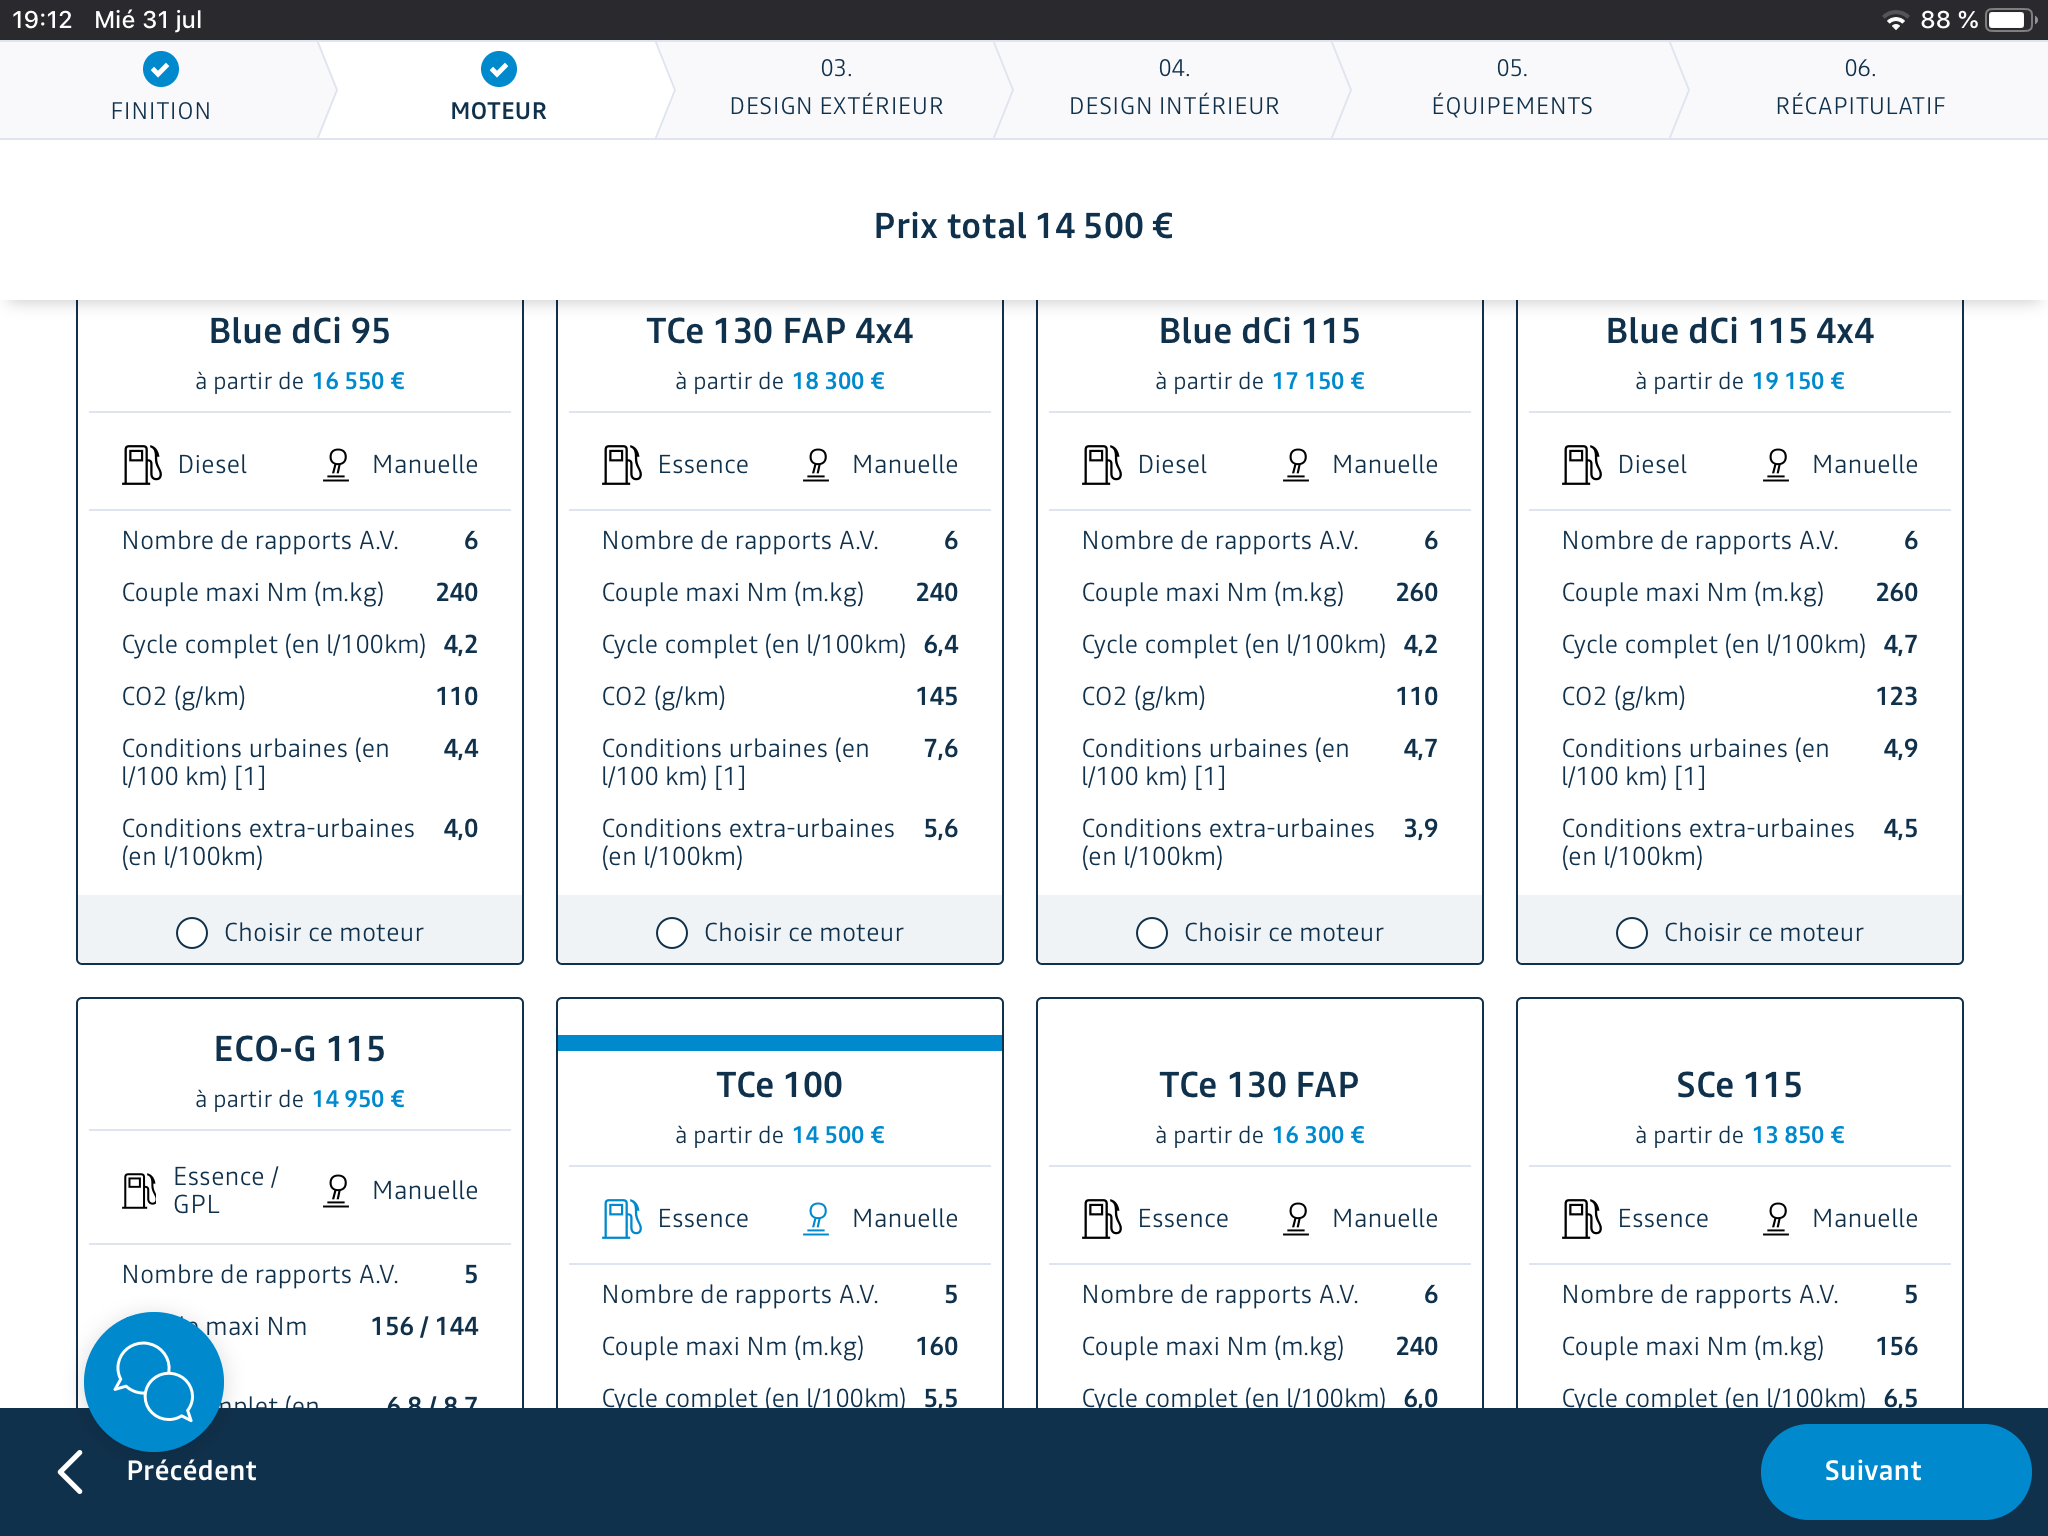The image size is (2048, 1536).
Task: Tap the gearshift icon on TCe 130 FAP 4x4
Action: pyautogui.click(x=816, y=465)
